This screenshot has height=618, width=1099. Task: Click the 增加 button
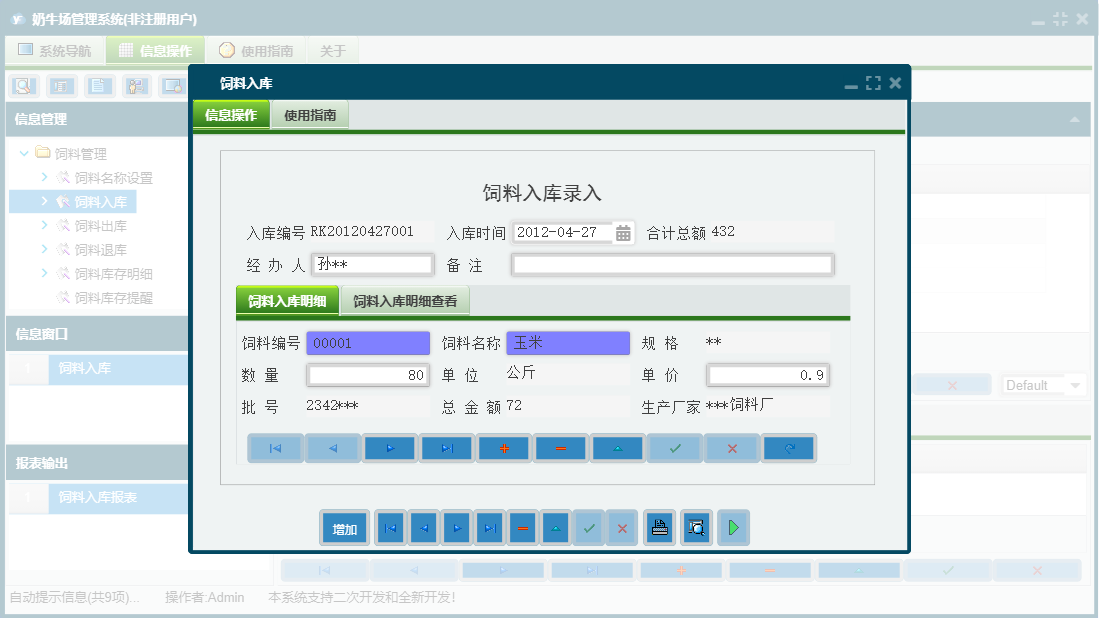(344, 527)
